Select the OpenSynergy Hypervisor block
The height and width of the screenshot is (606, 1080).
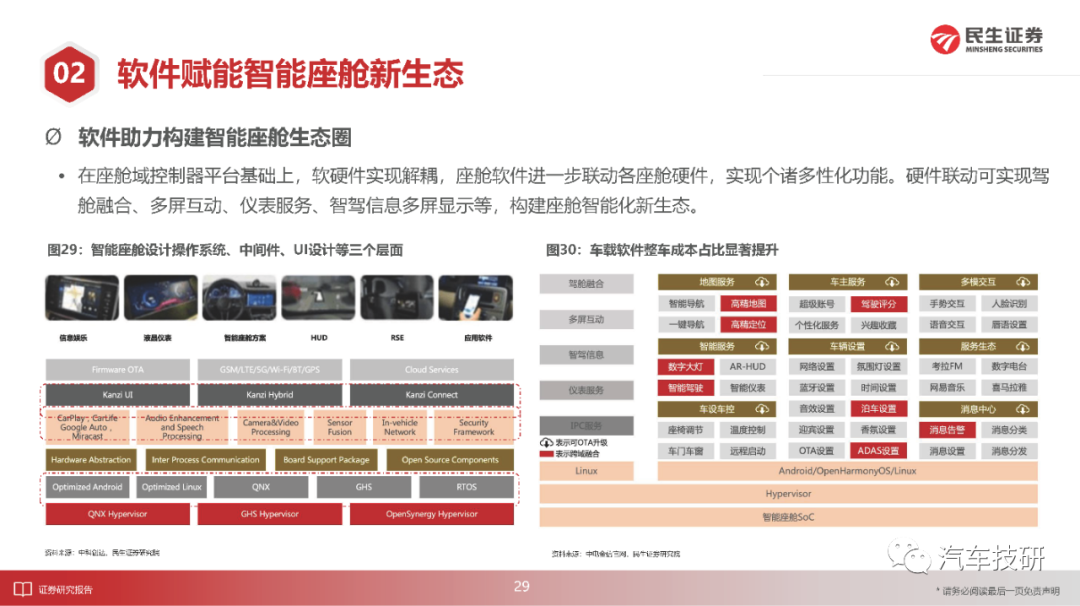(x=432, y=514)
